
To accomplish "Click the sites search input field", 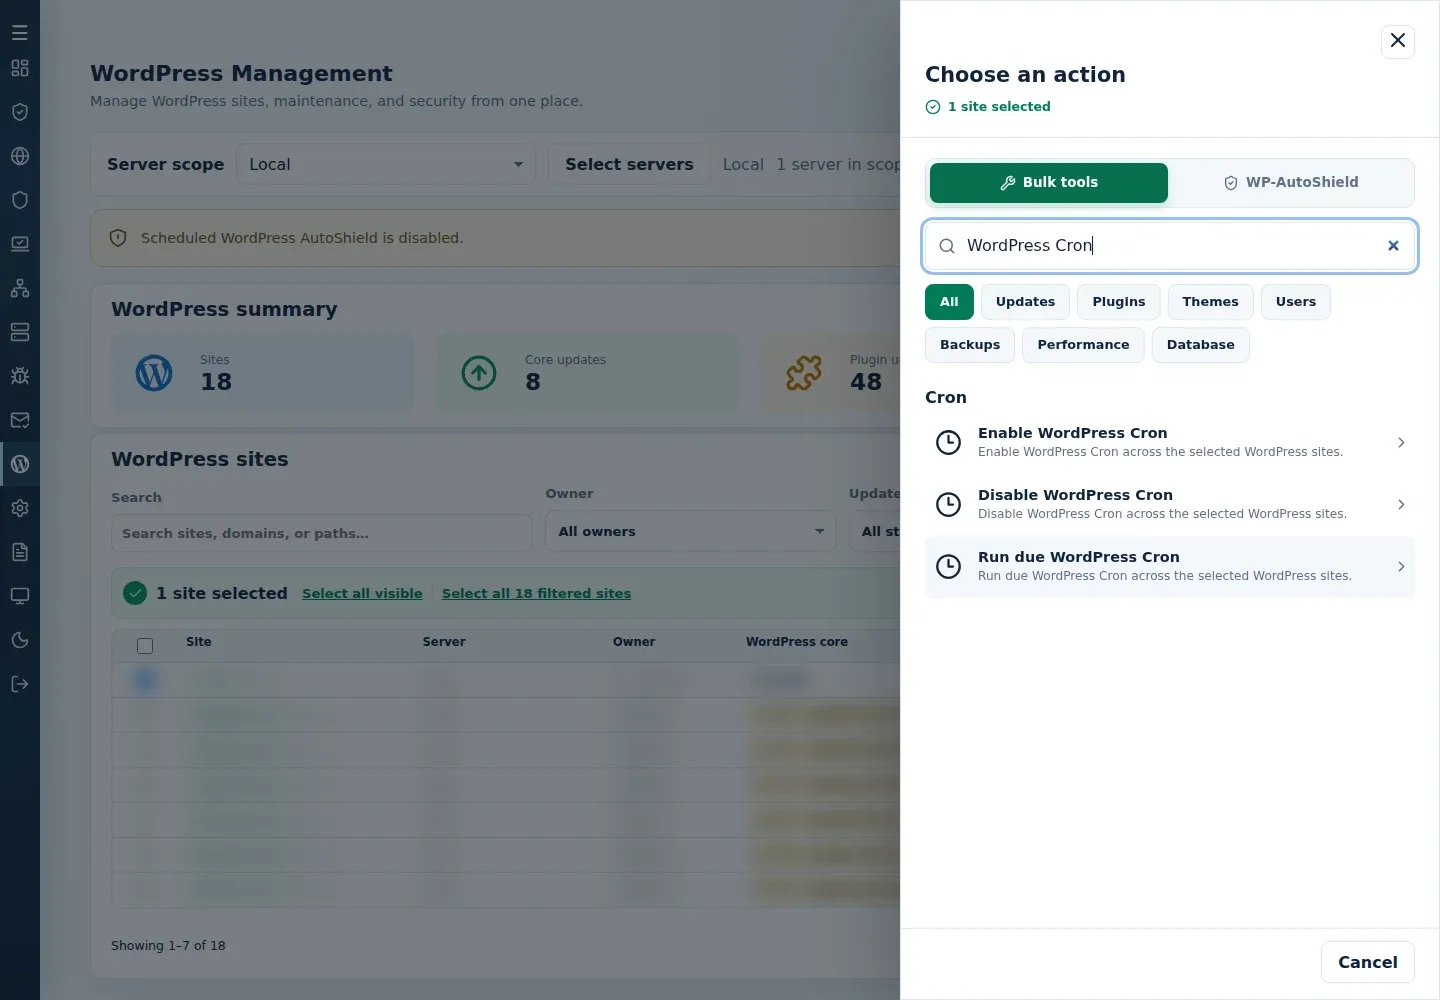I will pos(321,533).
